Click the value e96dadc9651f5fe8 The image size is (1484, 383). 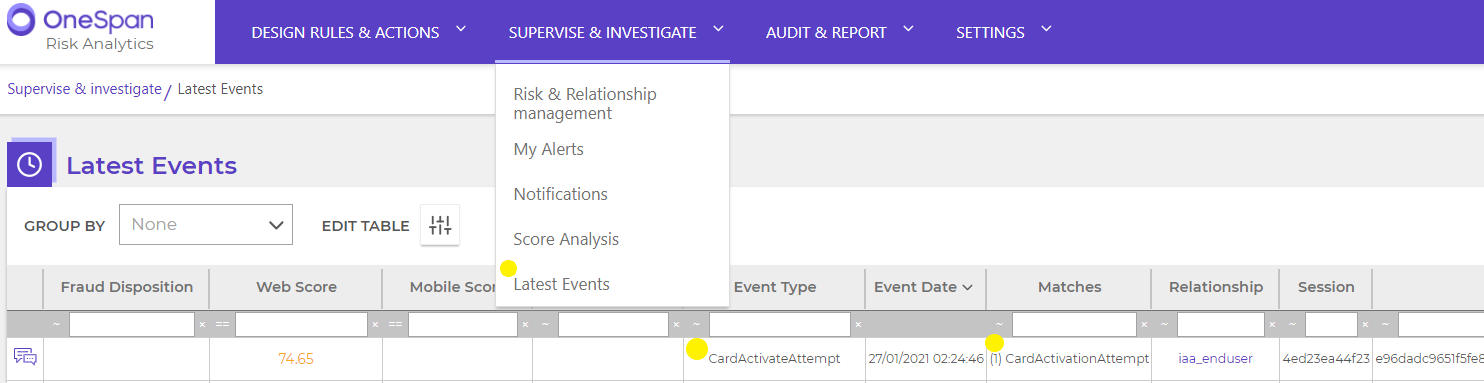click(1429, 358)
